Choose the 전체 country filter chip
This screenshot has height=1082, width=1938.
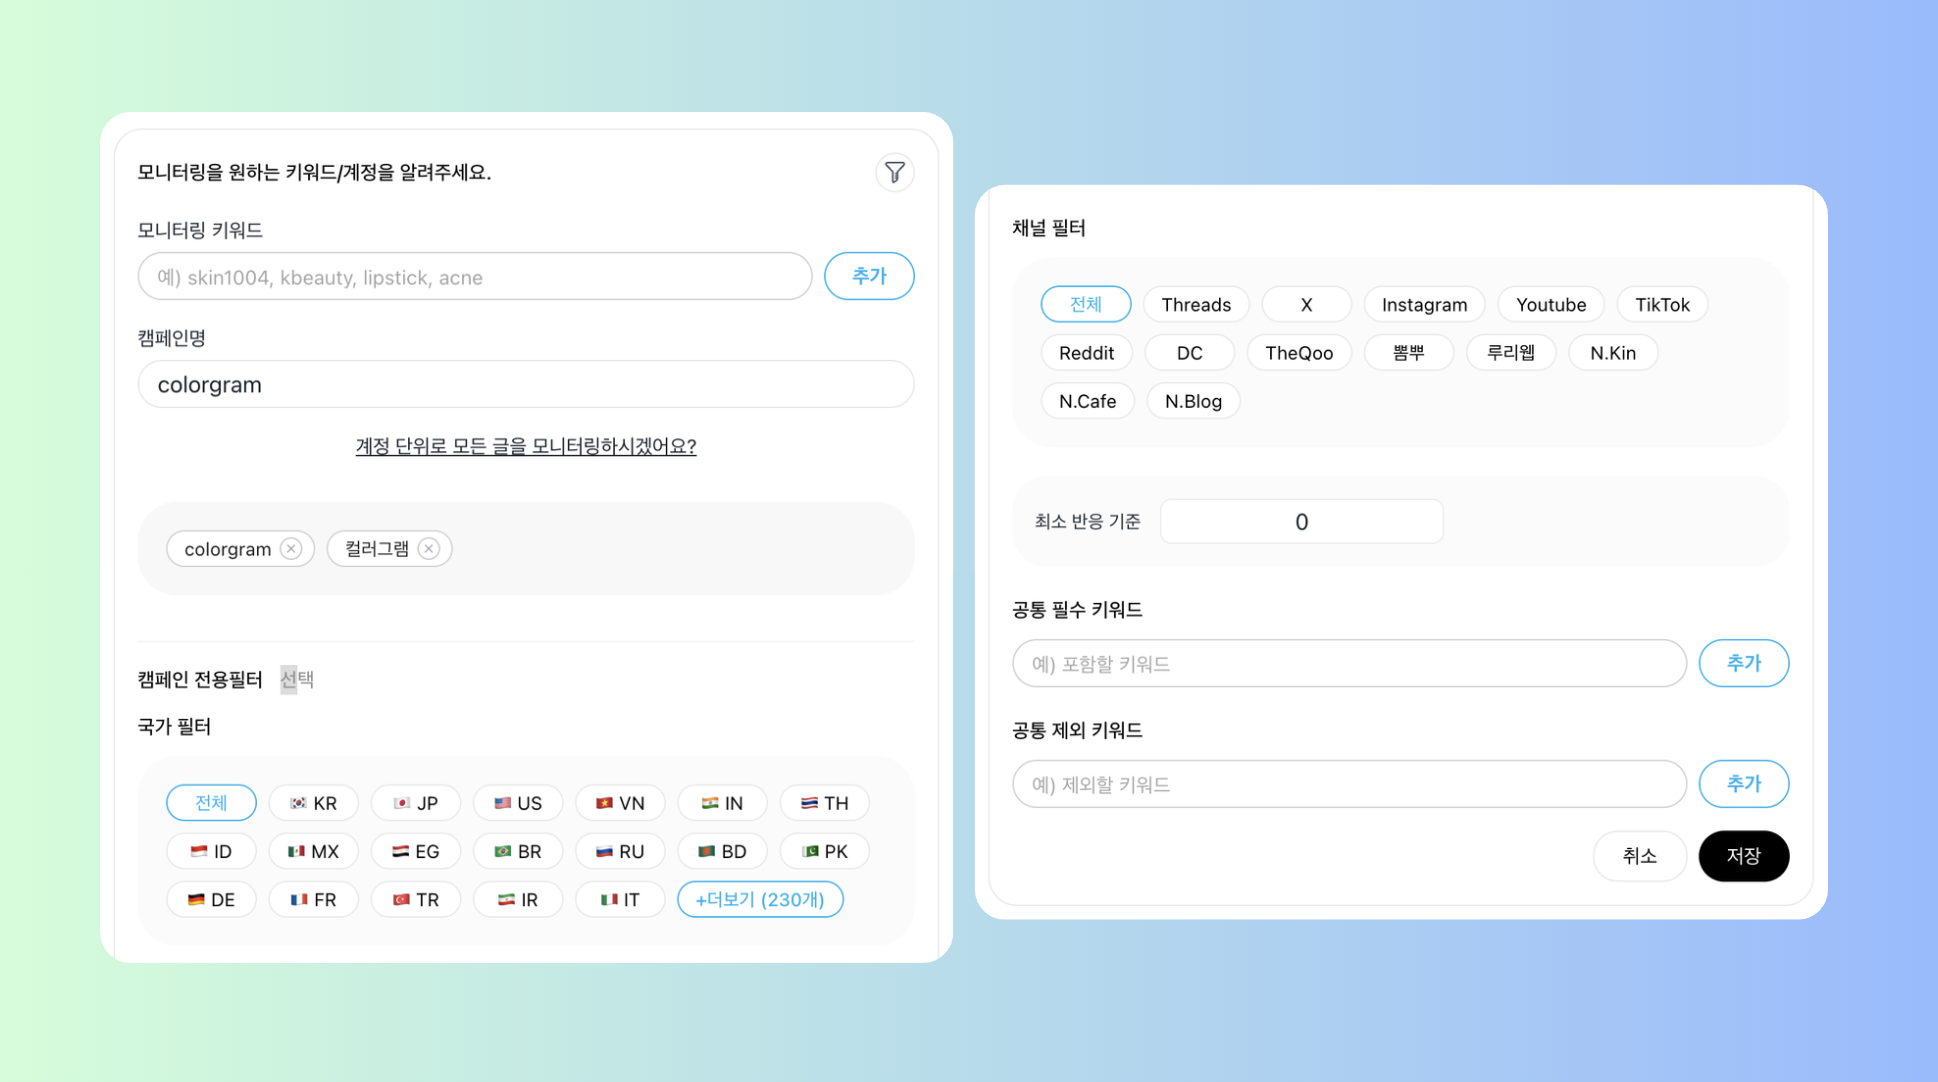pyautogui.click(x=211, y=803)
